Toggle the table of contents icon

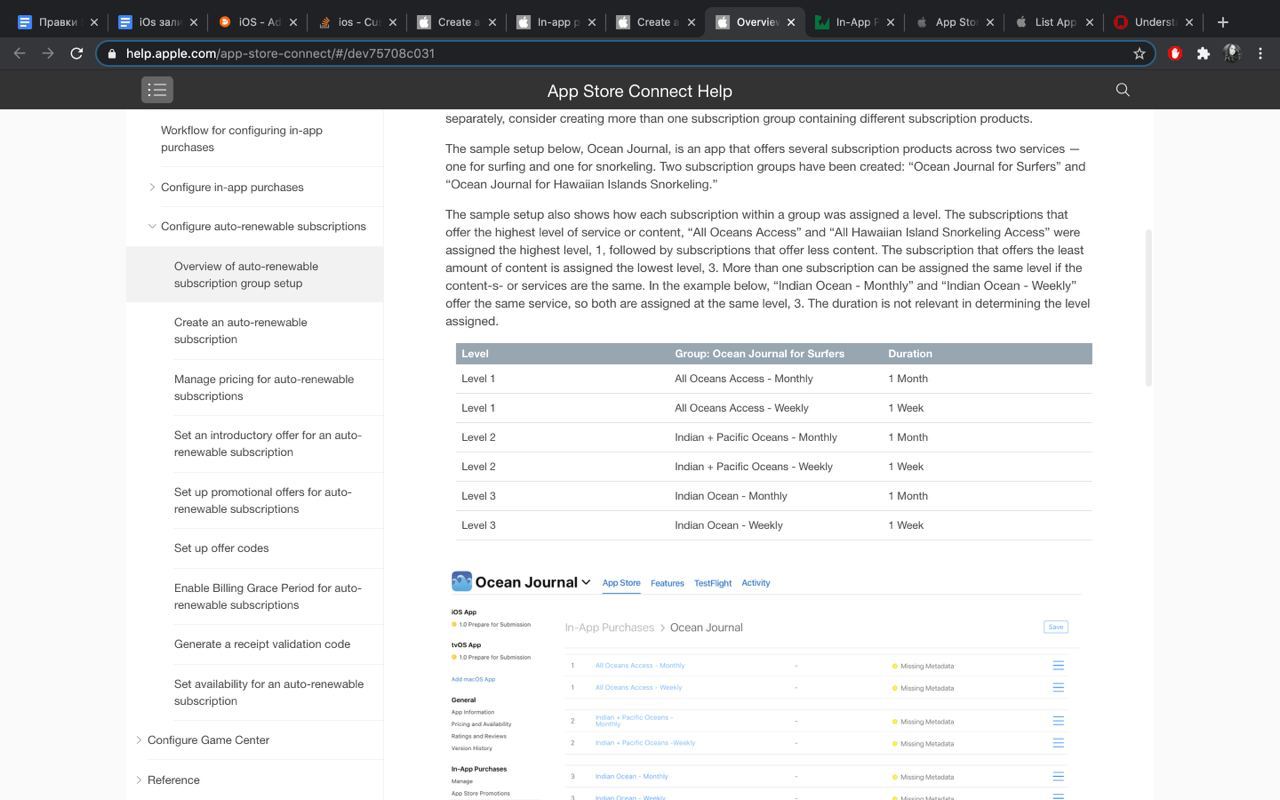click(157, 90)
